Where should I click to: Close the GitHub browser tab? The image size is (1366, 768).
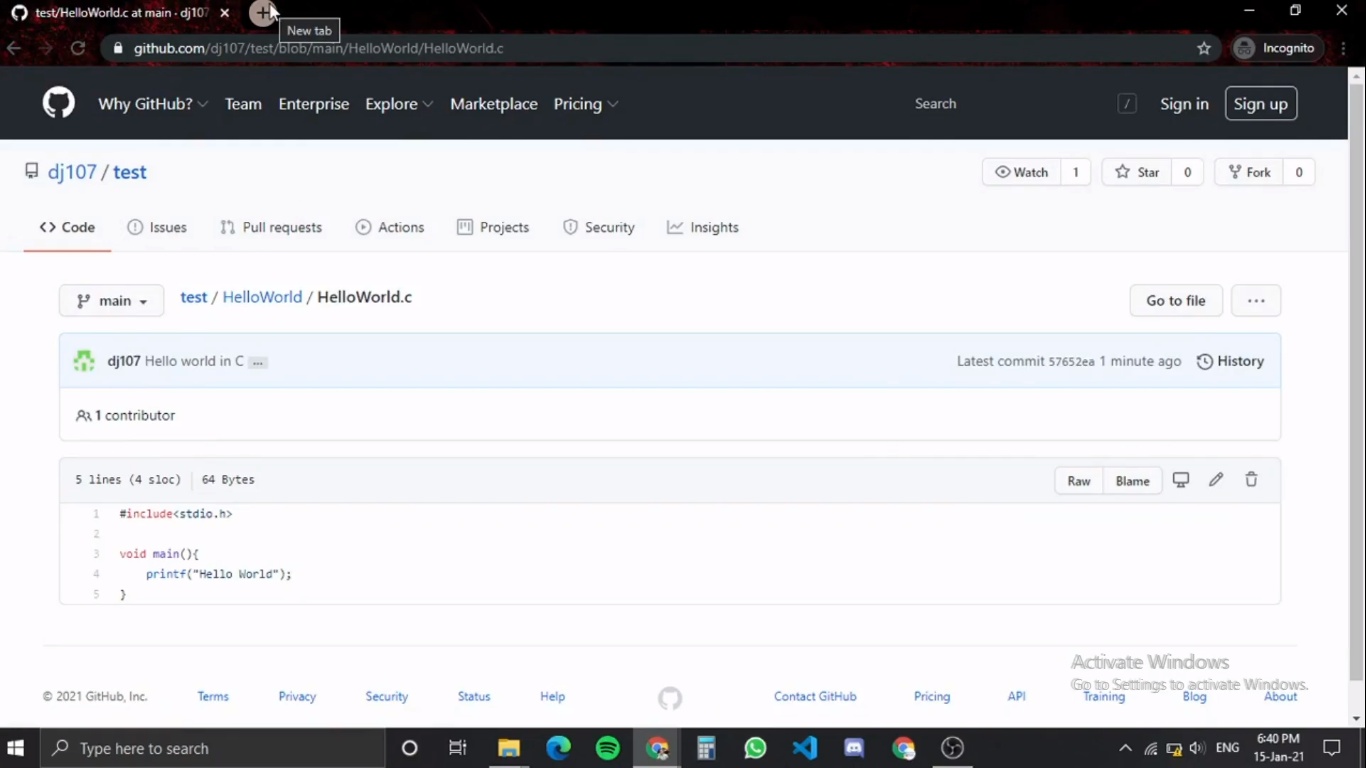[x=224, y=13]
